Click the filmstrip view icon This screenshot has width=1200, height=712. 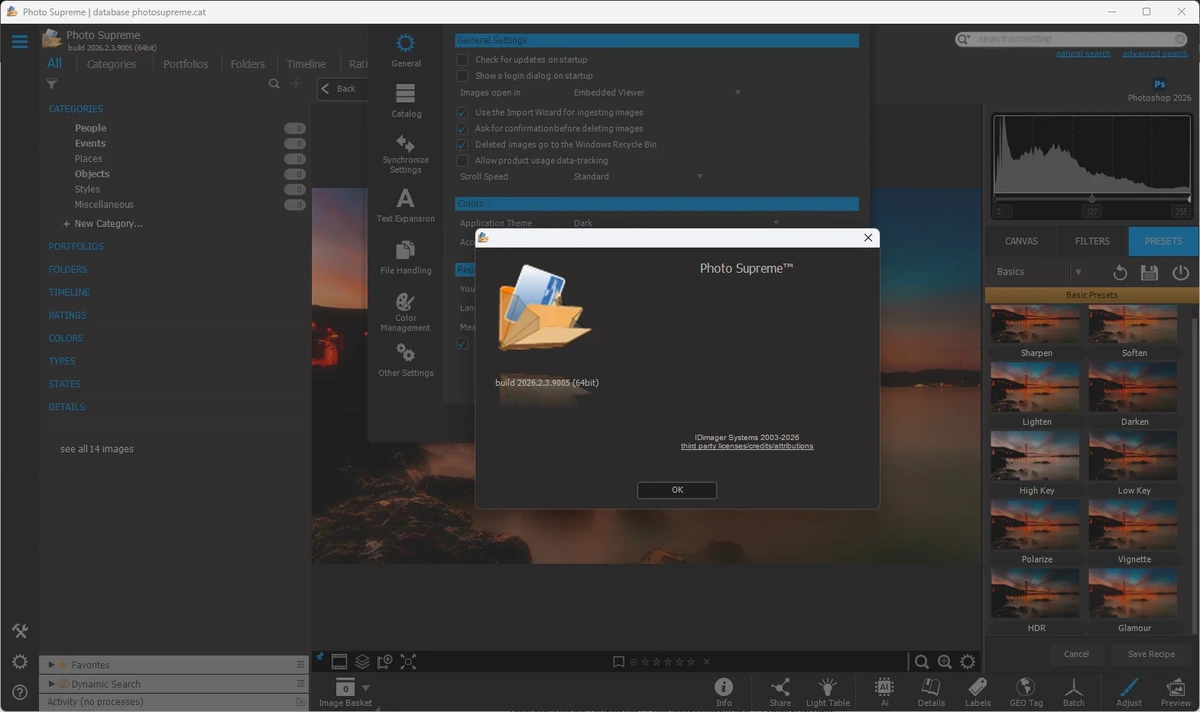pyautogui.click(x=339, y=662)
